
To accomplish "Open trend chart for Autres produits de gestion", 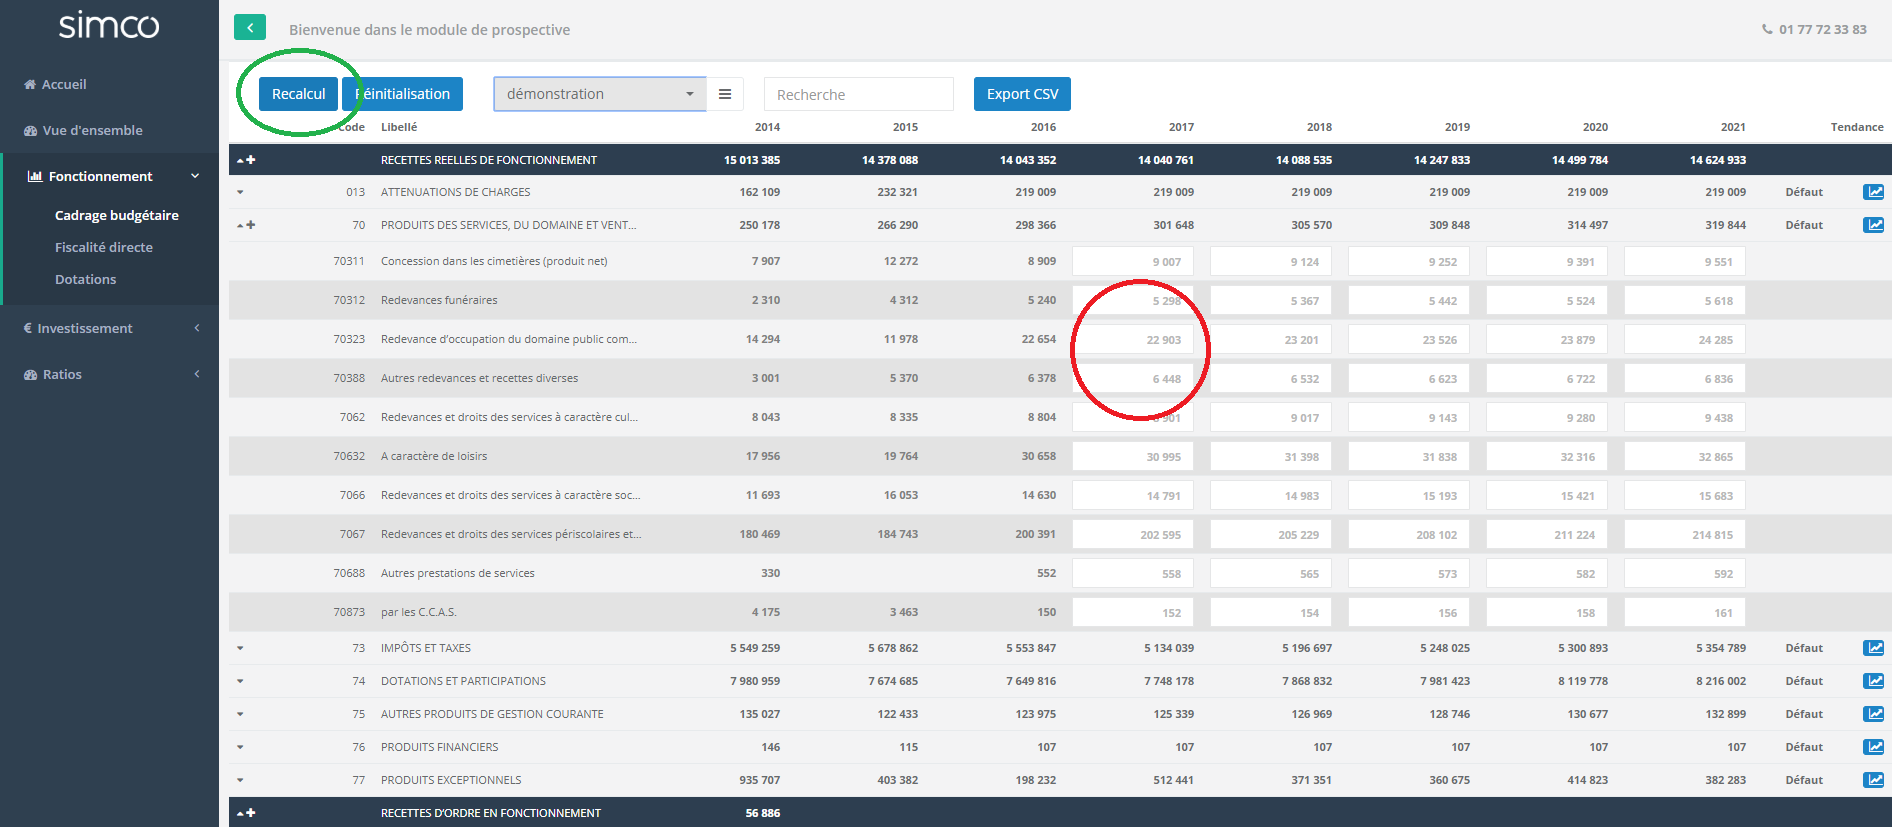I will (x=1873, y=714).
